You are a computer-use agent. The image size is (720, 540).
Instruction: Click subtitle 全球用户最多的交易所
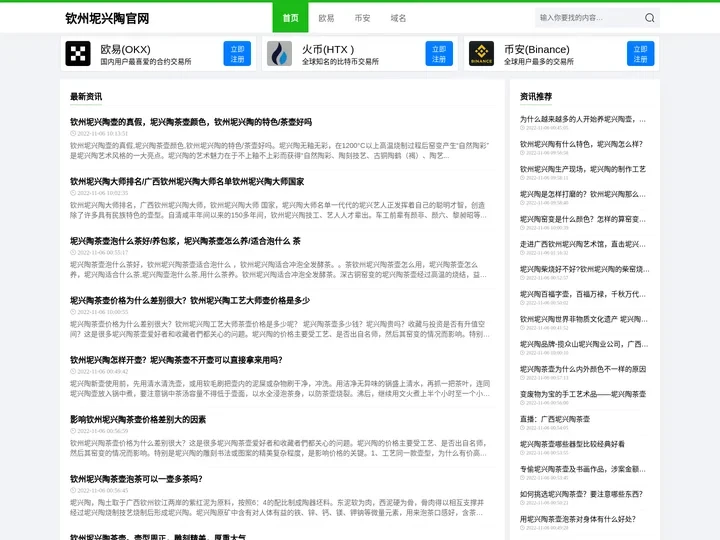coord(539,62)
